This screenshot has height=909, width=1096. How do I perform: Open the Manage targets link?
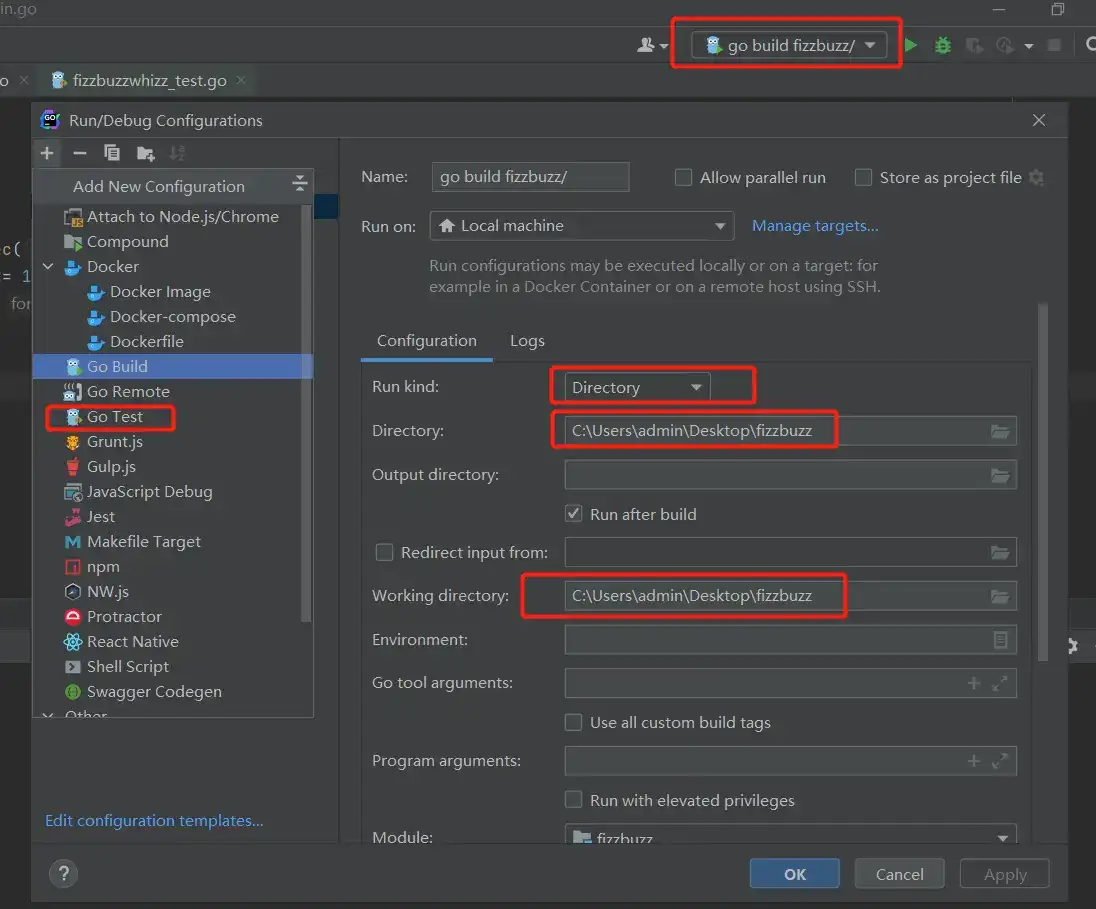(x=815, y=226)
